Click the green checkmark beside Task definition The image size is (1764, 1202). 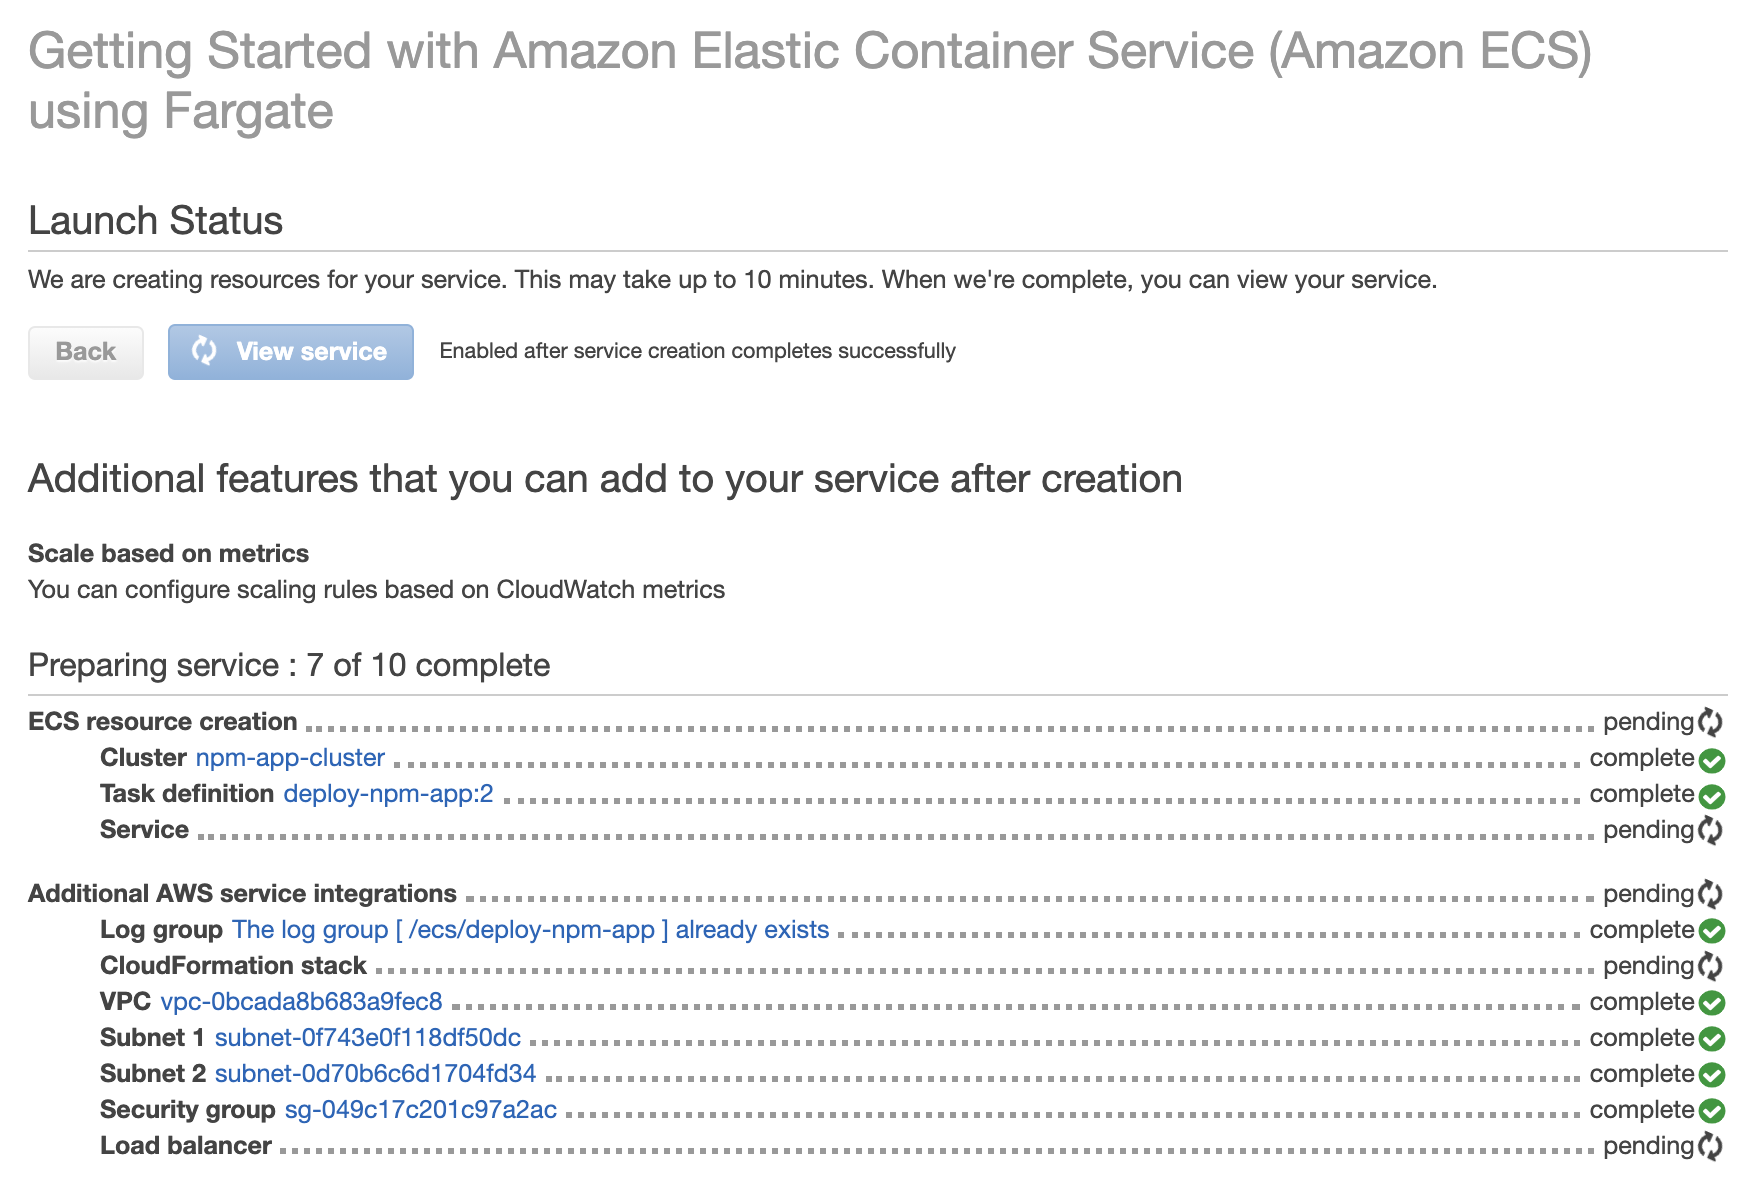point(1712,797)
